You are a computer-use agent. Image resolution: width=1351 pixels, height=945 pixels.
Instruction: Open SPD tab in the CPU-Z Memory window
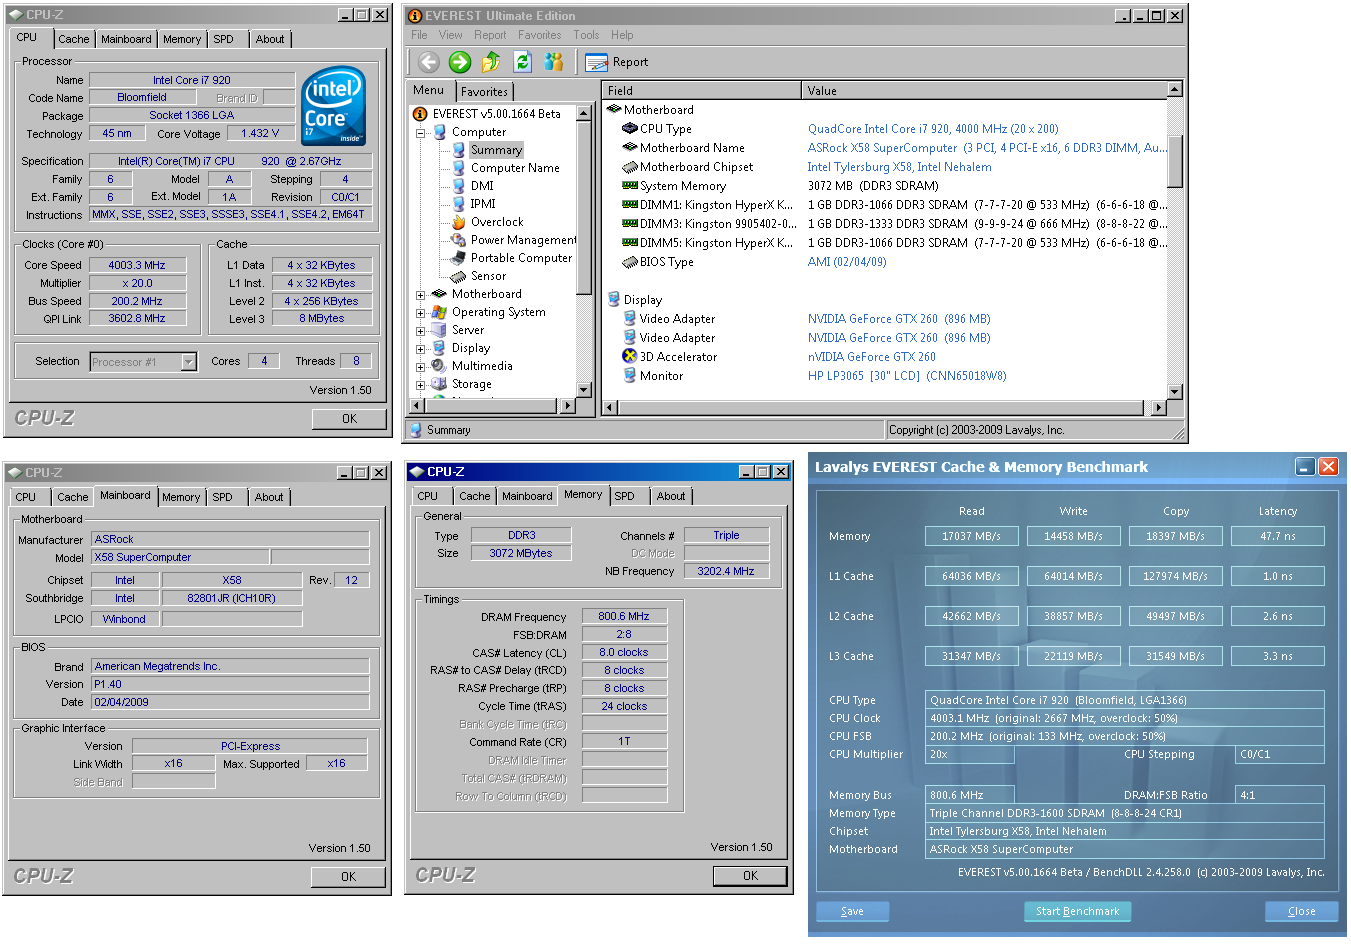[625, 496]
